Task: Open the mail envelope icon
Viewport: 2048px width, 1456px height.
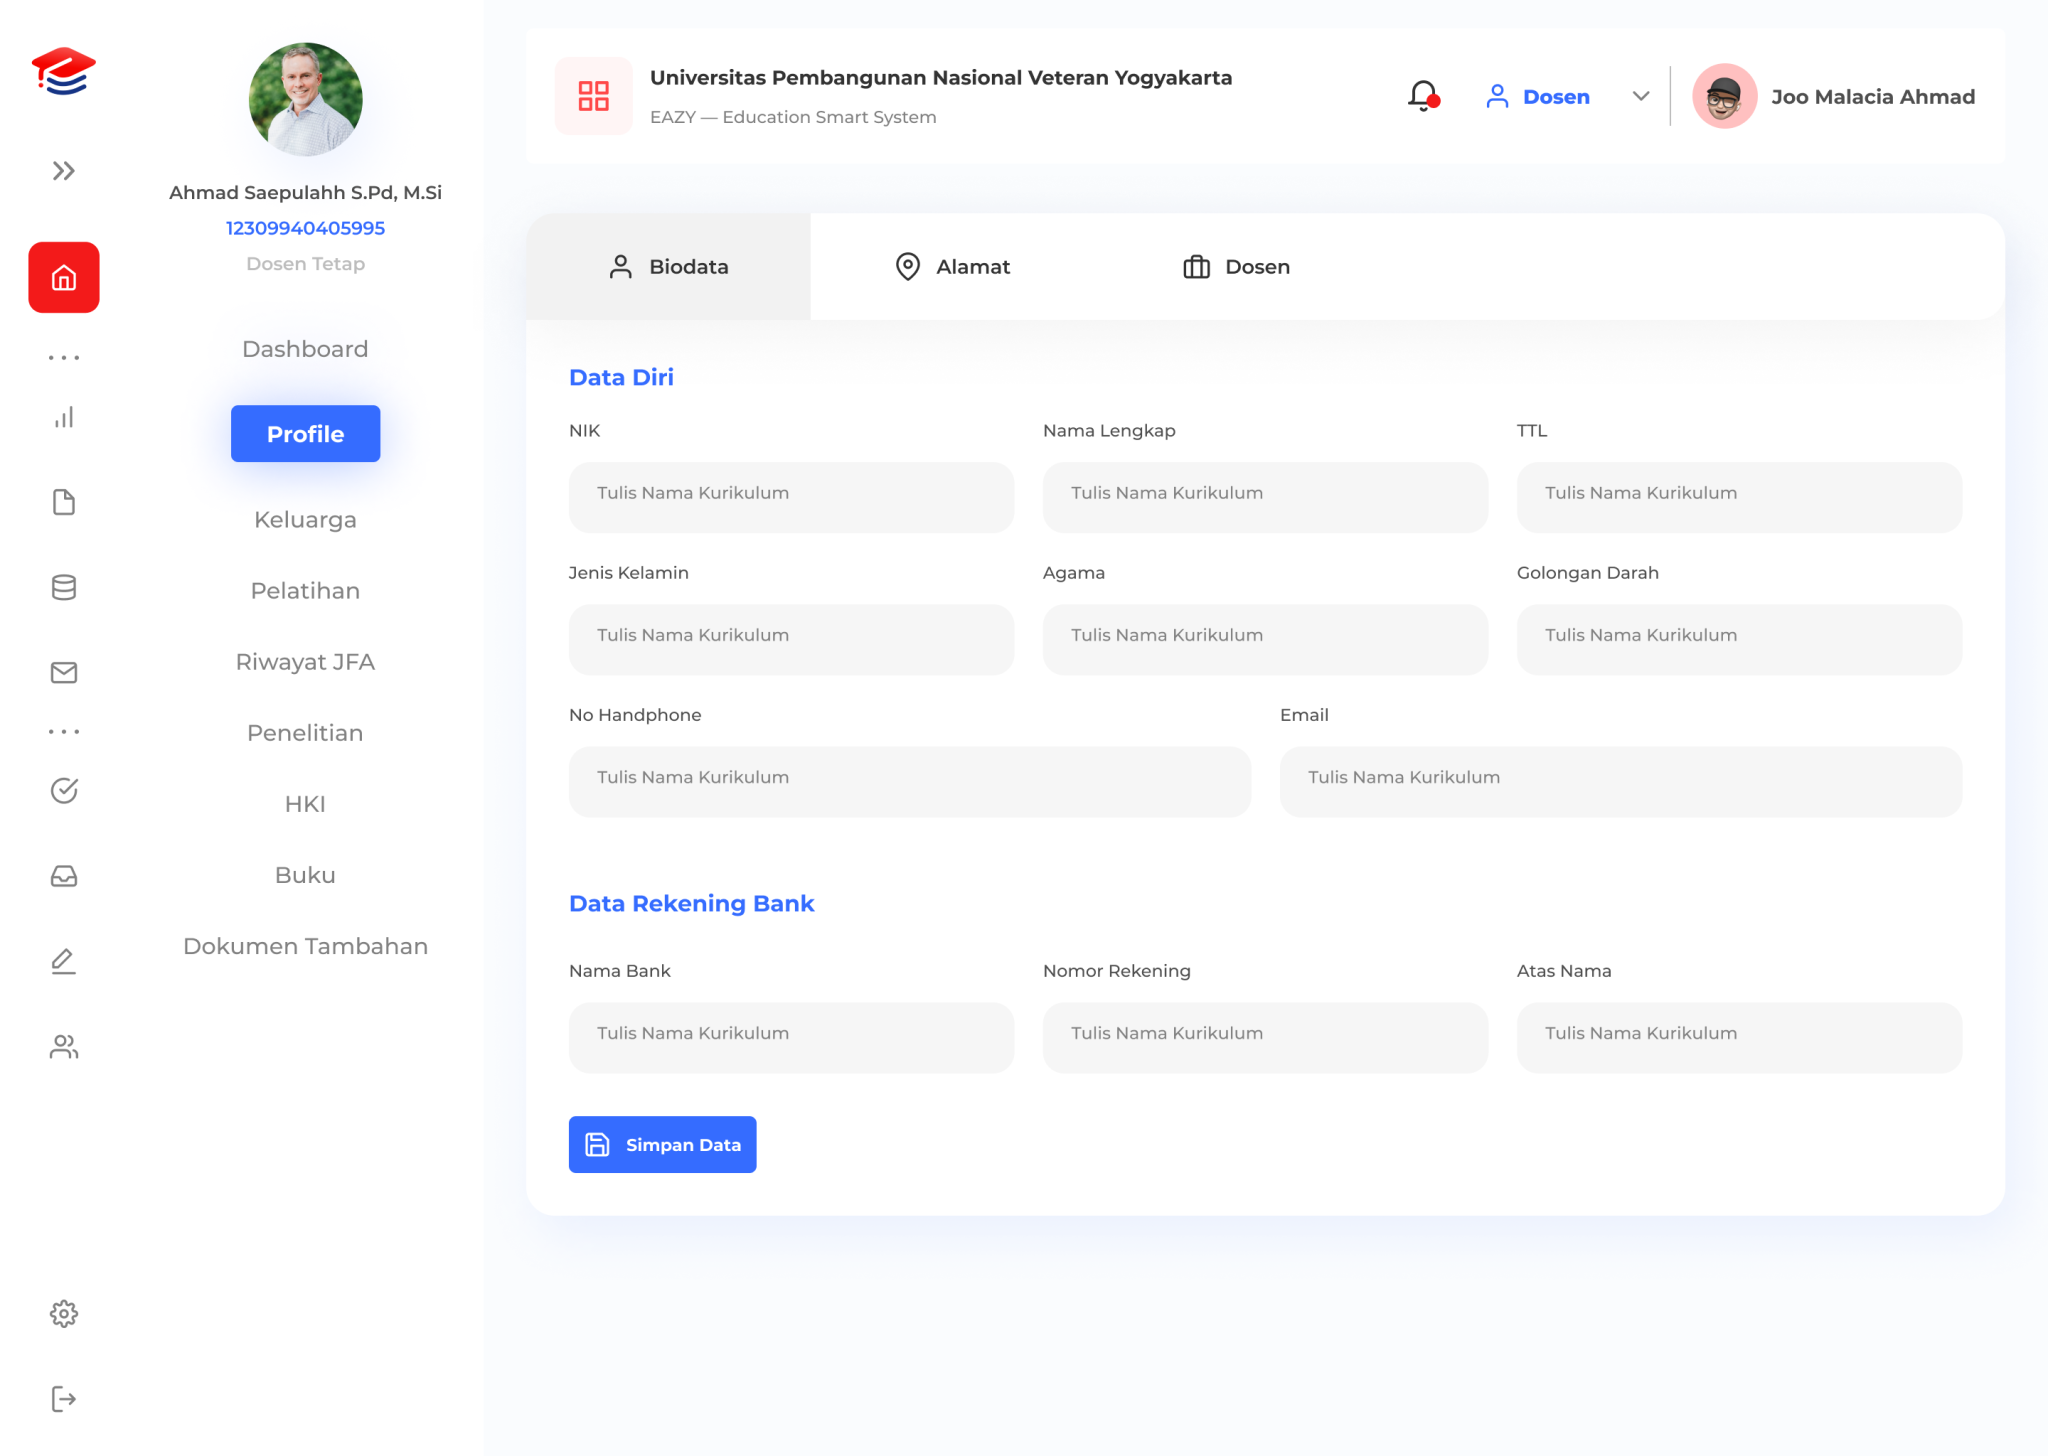Action: tap(64, 672)
